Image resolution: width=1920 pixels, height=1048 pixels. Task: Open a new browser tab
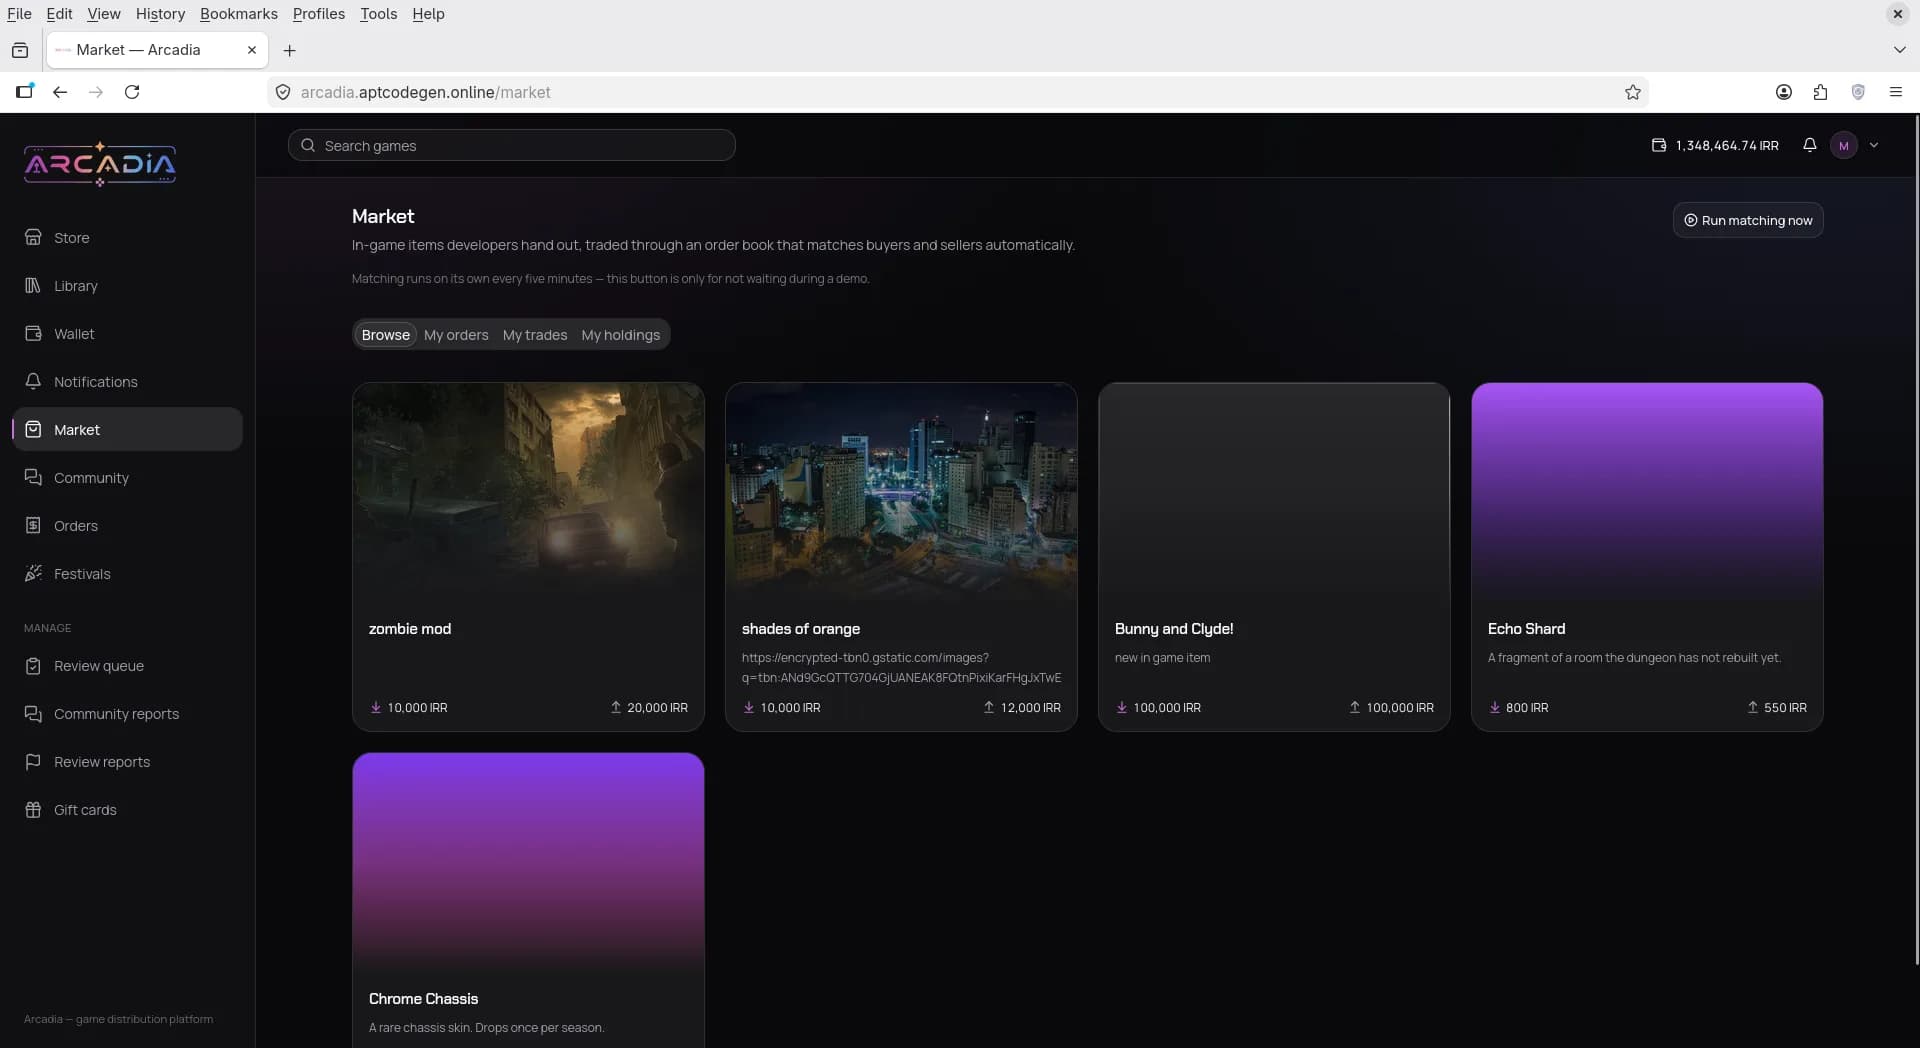pos(290,50)
